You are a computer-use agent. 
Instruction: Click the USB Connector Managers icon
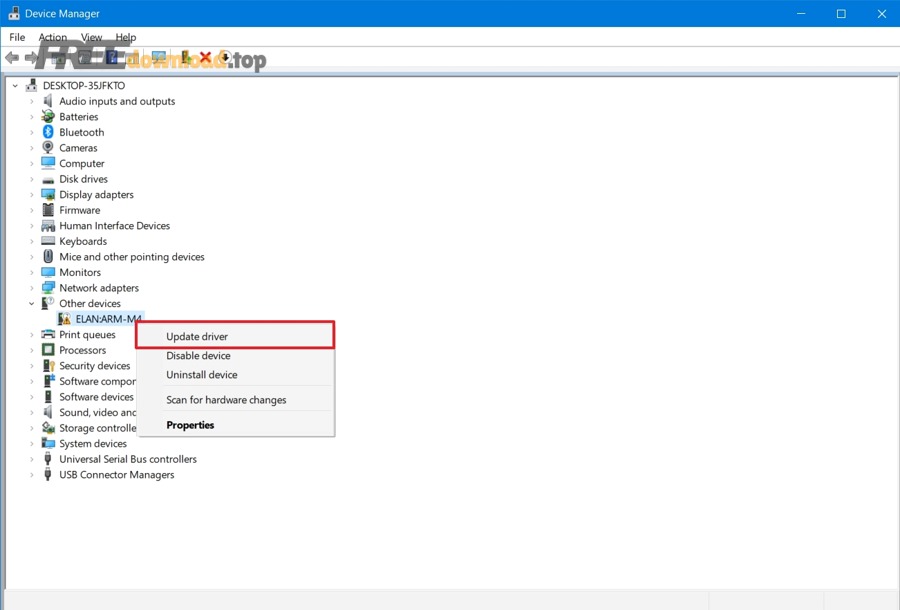click(x=48, y=475)
